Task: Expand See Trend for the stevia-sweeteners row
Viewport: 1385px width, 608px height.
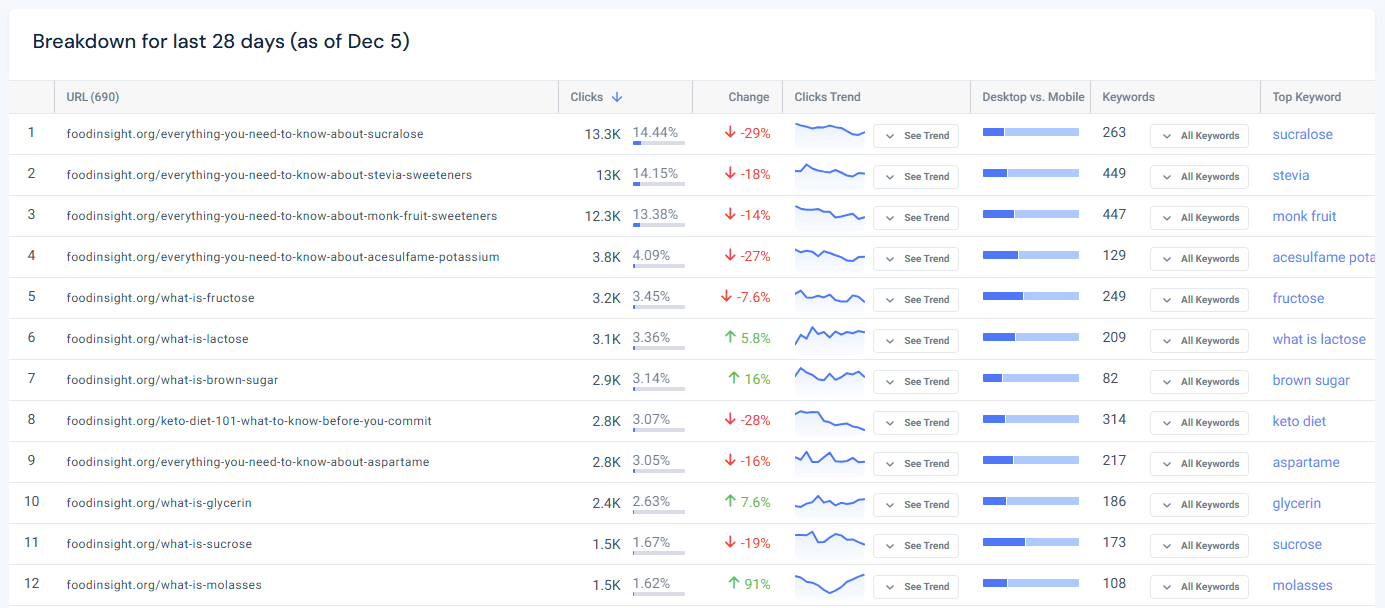Action: tap(915, 176)
